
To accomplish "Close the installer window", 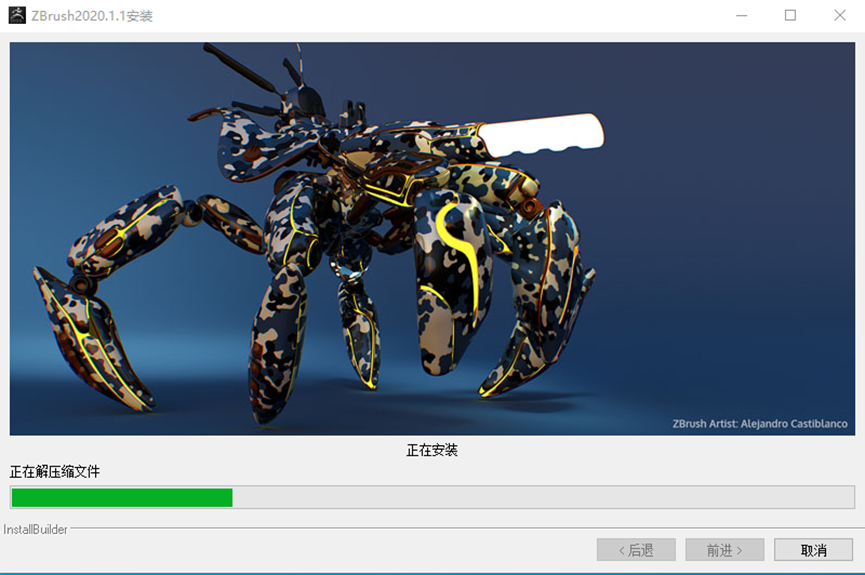I will coord(840,15).
